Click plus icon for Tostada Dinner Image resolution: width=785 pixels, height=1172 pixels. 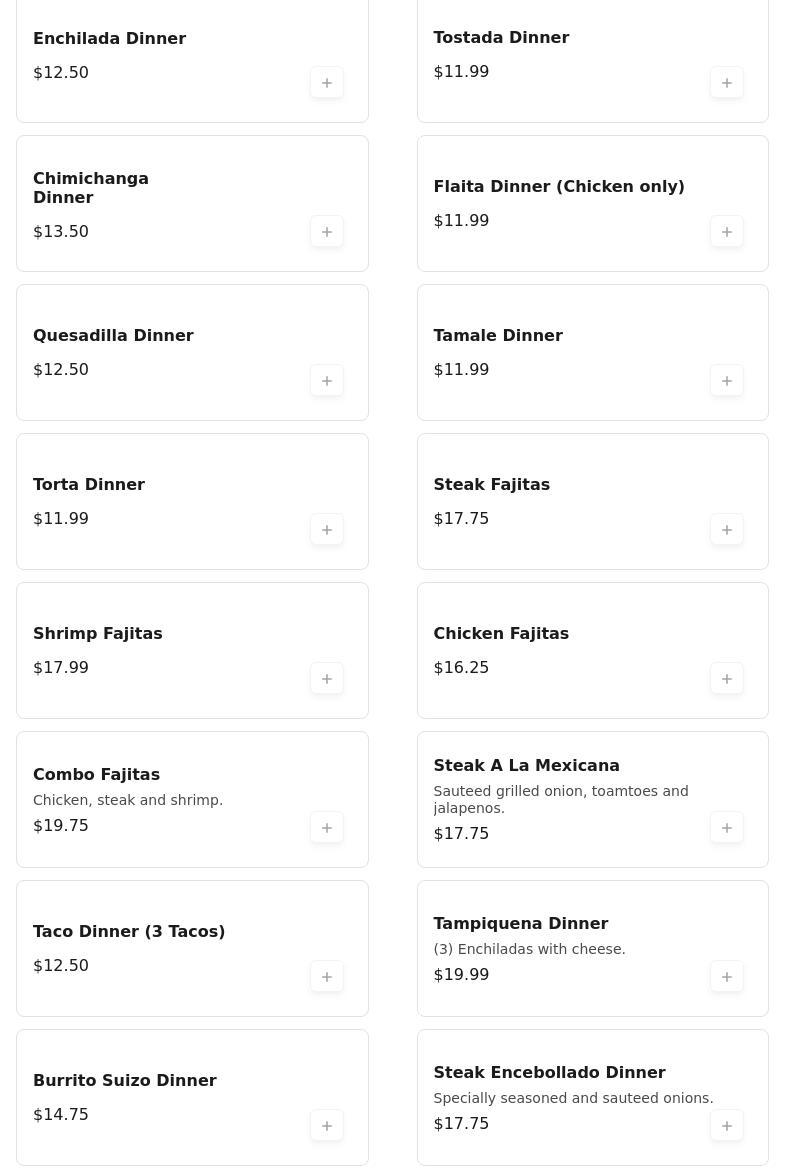(x=727, y=83)
